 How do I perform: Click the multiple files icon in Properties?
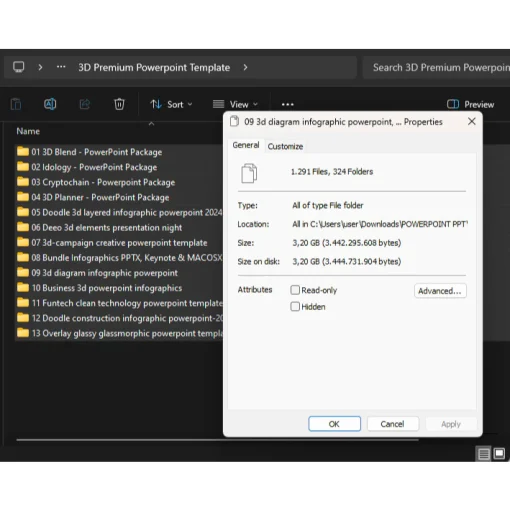[249, 173]
